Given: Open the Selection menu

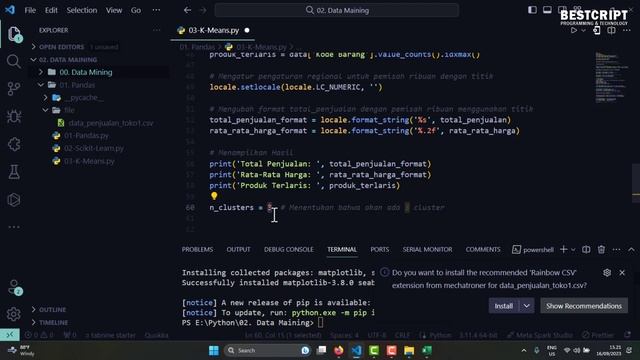Looking at the screenshot, I should click(82, 10).
